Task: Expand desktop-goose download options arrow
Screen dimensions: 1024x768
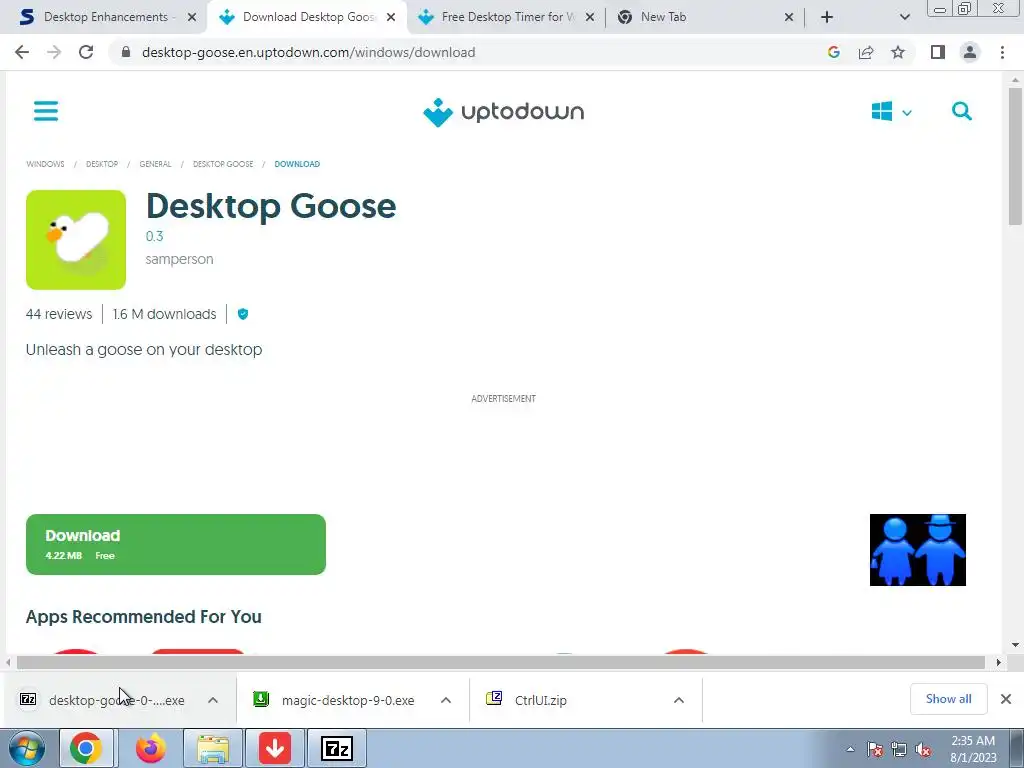Action: (x=213, y=700)
